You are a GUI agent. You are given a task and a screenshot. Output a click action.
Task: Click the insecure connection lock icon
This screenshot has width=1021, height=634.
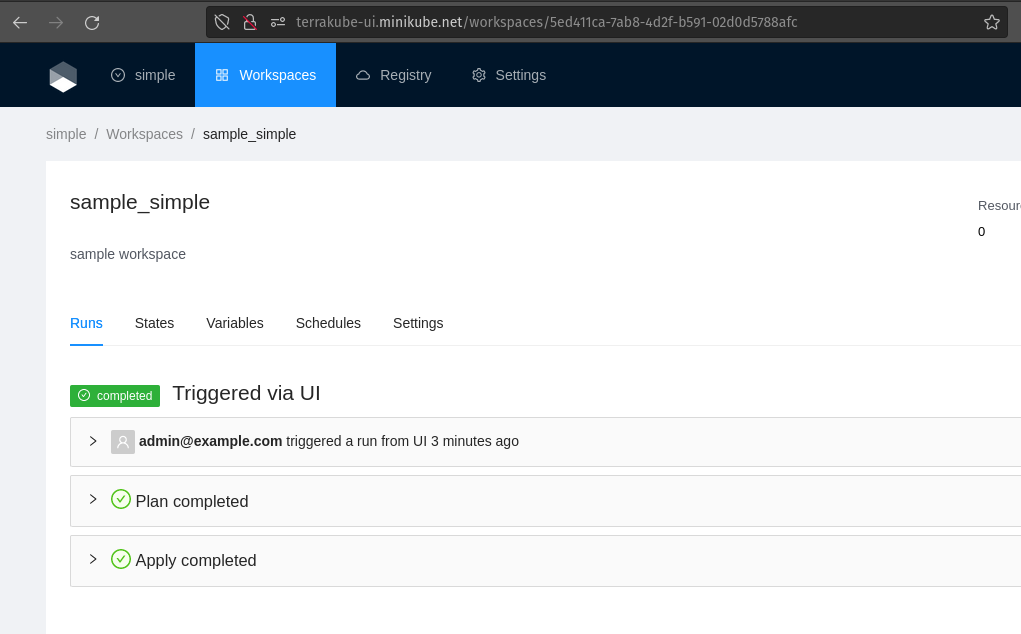250,22
